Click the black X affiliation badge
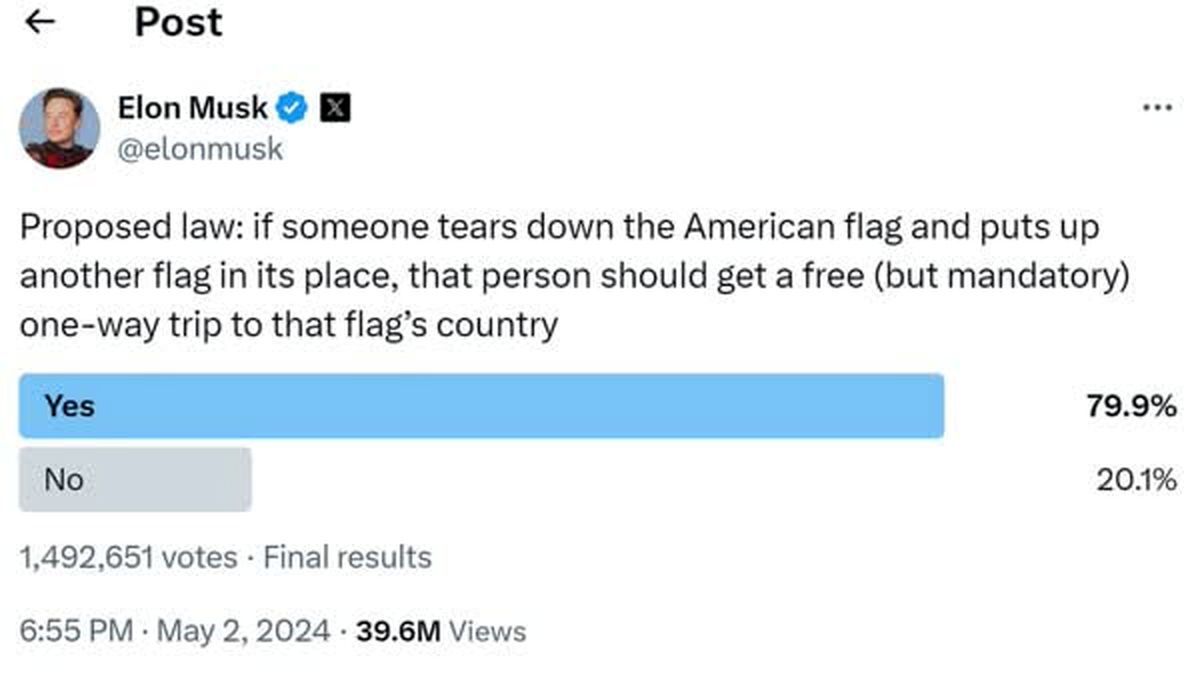Viewport: 1200px width, 678px height. coord(334,108)
